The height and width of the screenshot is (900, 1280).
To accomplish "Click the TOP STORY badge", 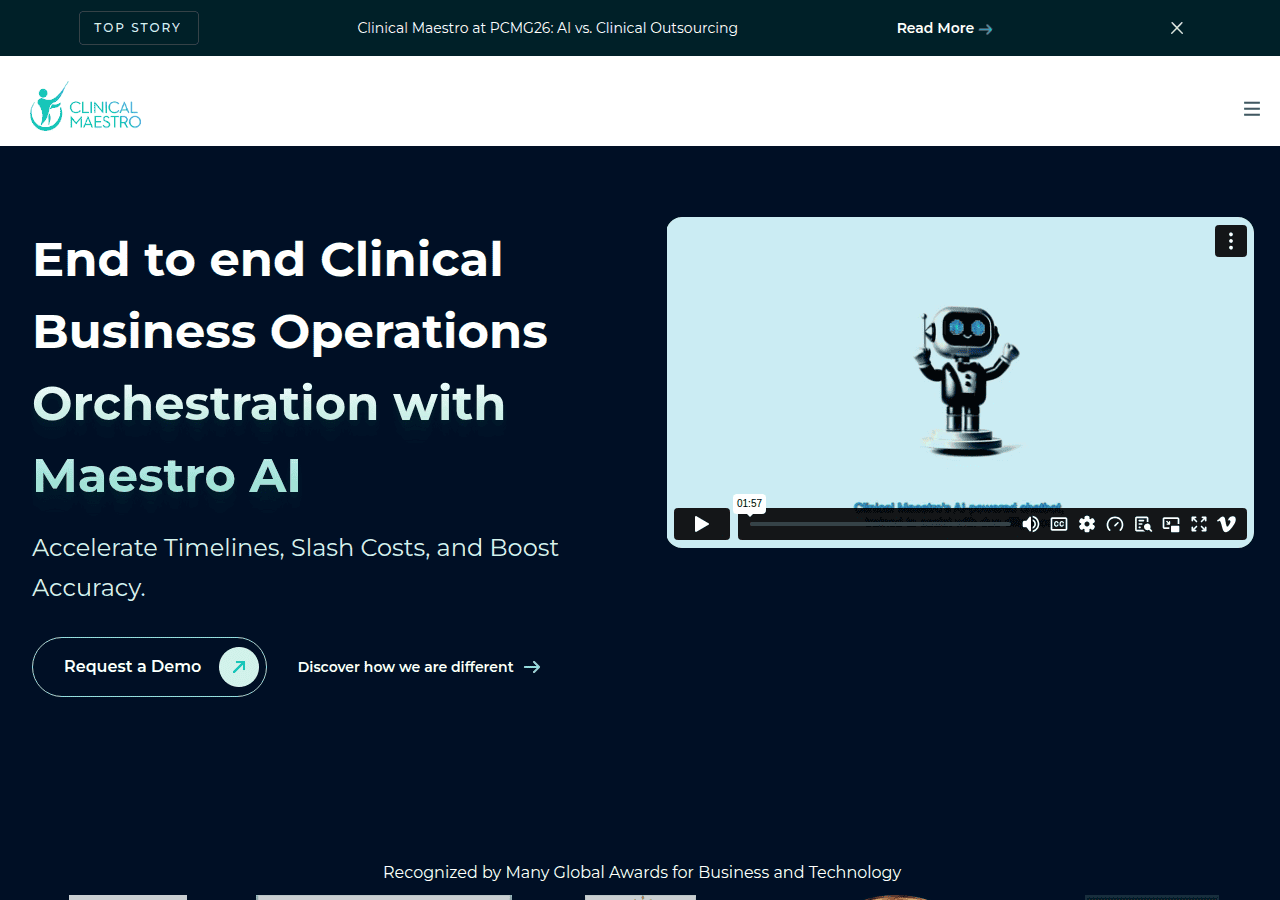I will click(x=139, y=28).
